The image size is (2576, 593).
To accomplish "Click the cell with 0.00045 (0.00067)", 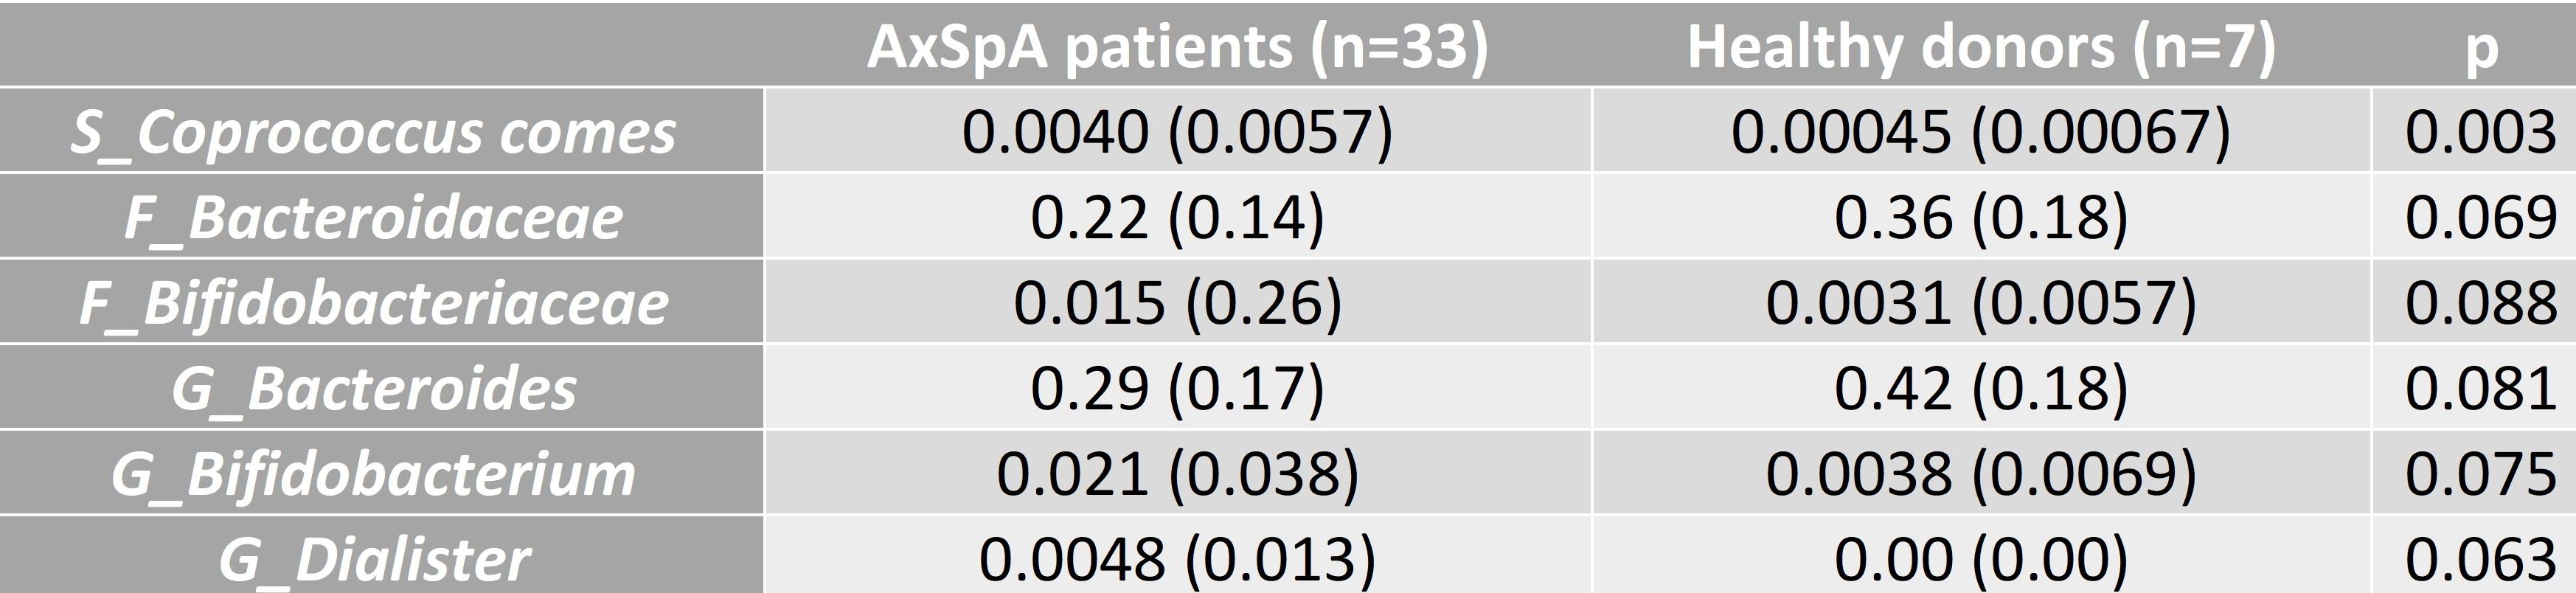I will coord(1980,132).
